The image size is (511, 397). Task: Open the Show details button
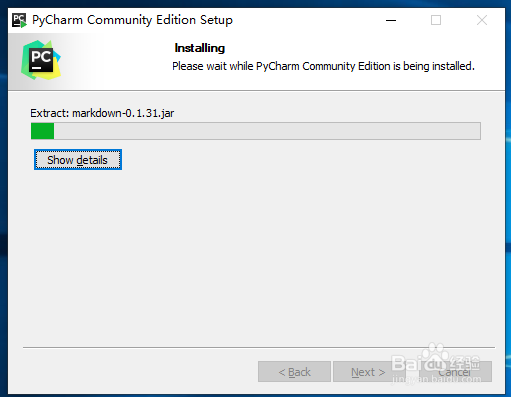click(78, 160)
